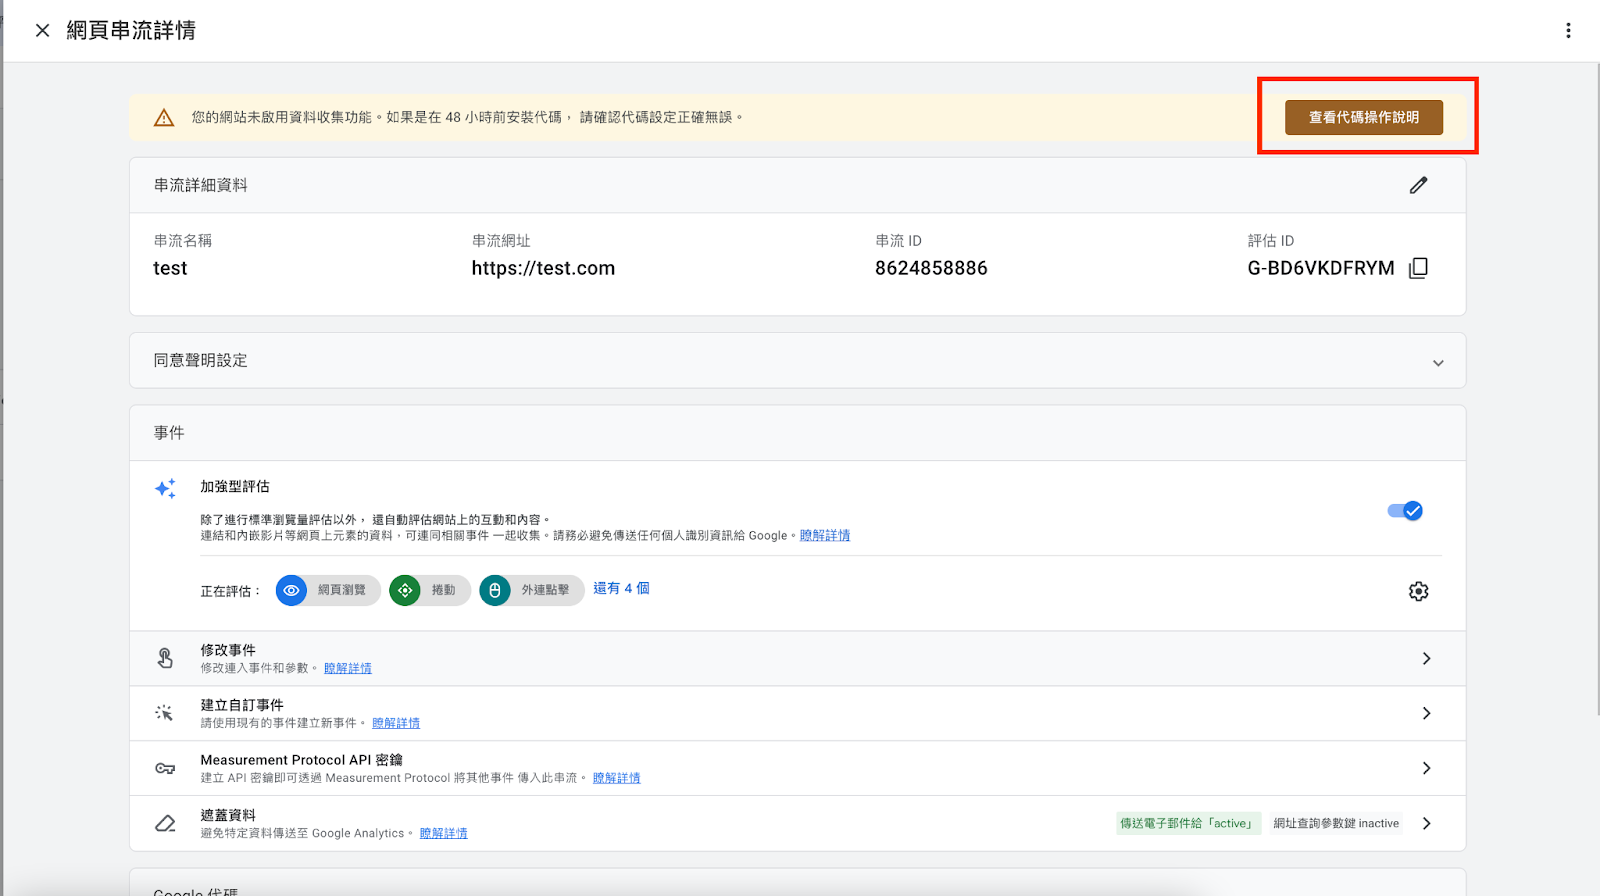Click the 網頁瀏覽 eye icon
This screenshot has height=896, width=1600.
point(291,590)
